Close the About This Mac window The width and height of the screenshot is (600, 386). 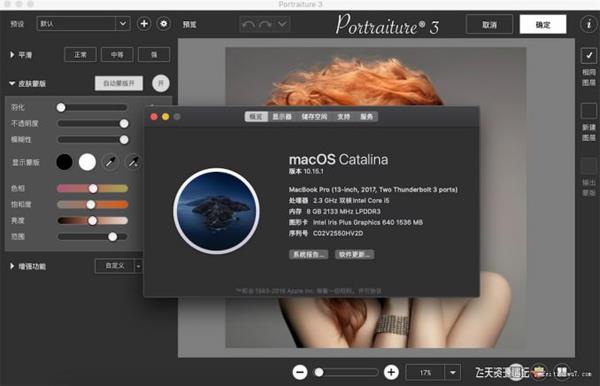(154, 117)
